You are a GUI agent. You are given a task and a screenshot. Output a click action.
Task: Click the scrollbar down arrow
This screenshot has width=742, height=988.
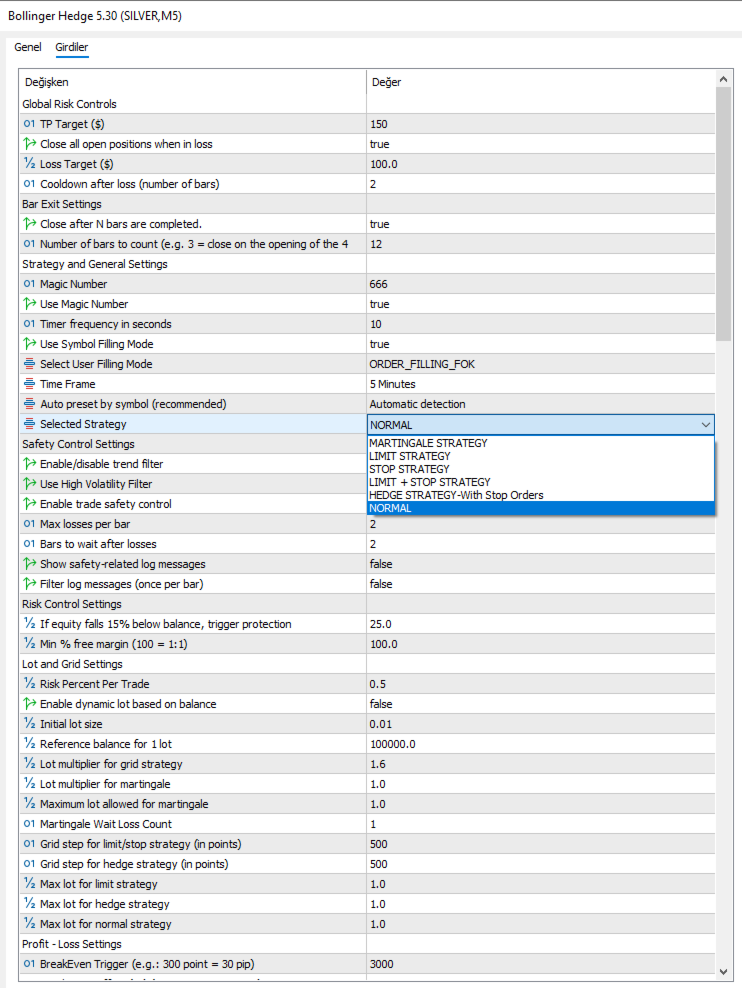pyautogui.click(x=723, y=972)
